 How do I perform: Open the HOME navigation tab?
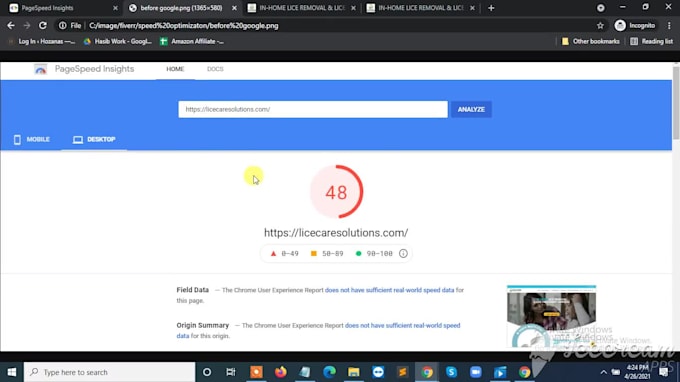175,69
